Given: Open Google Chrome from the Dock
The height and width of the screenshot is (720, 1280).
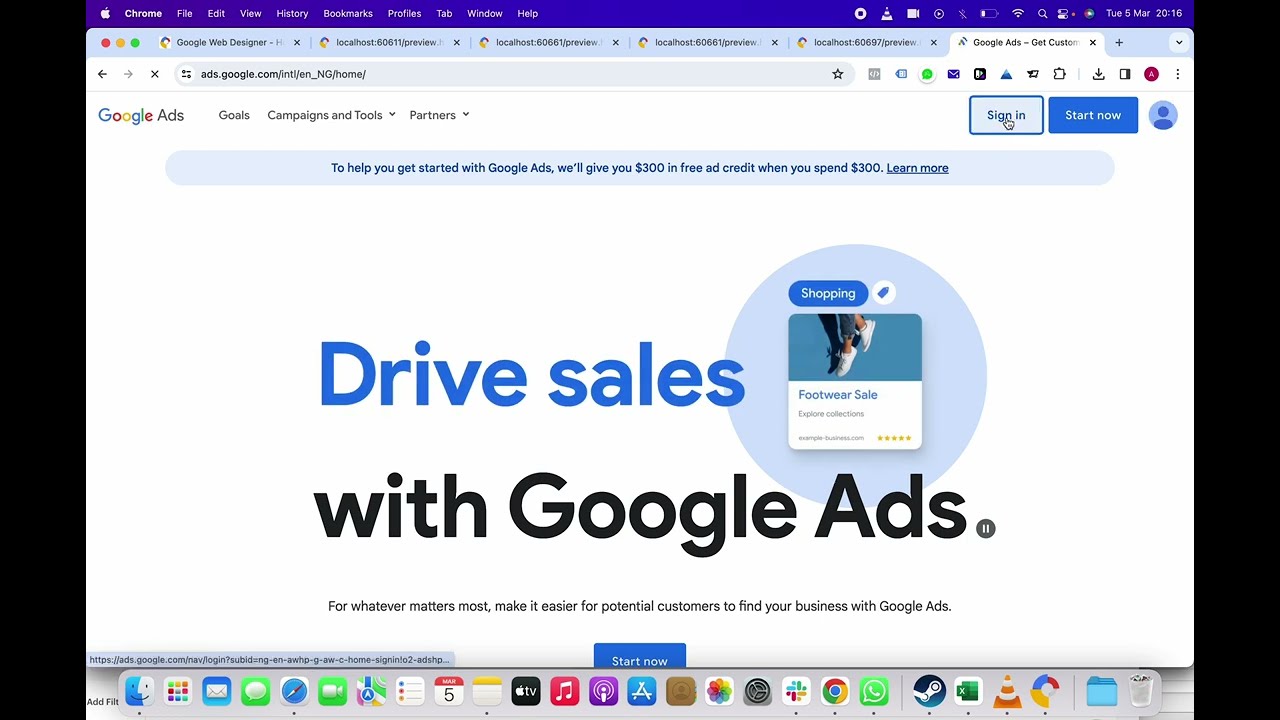Looking at the screenshot, I should [835, 691].
